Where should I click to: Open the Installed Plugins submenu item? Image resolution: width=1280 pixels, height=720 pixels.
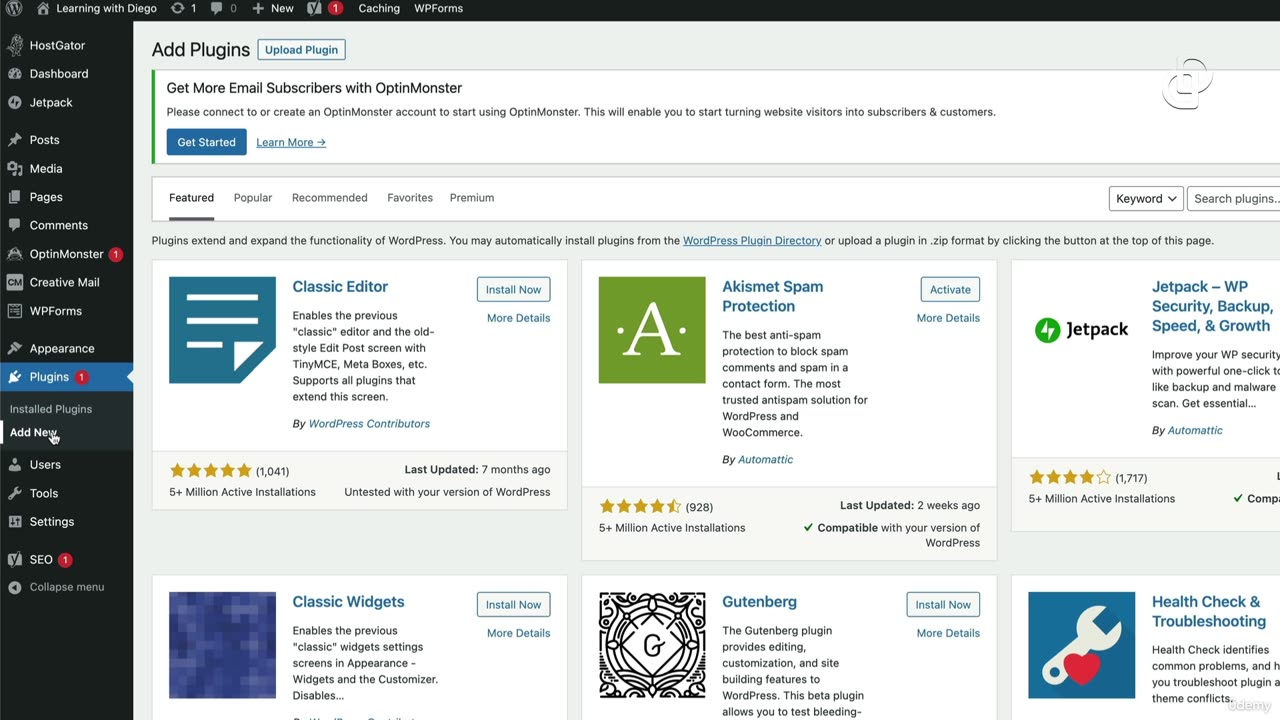[x=51, y=409]
